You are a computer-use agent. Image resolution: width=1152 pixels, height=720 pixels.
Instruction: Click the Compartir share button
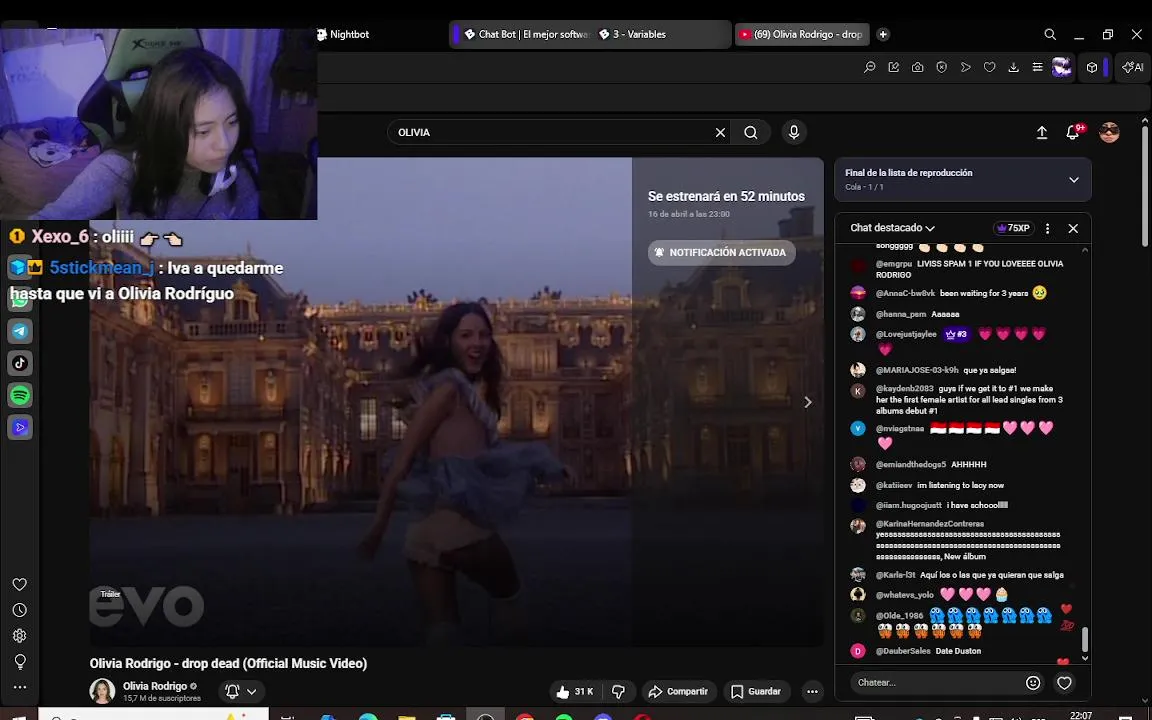click(x=679, y=691)
